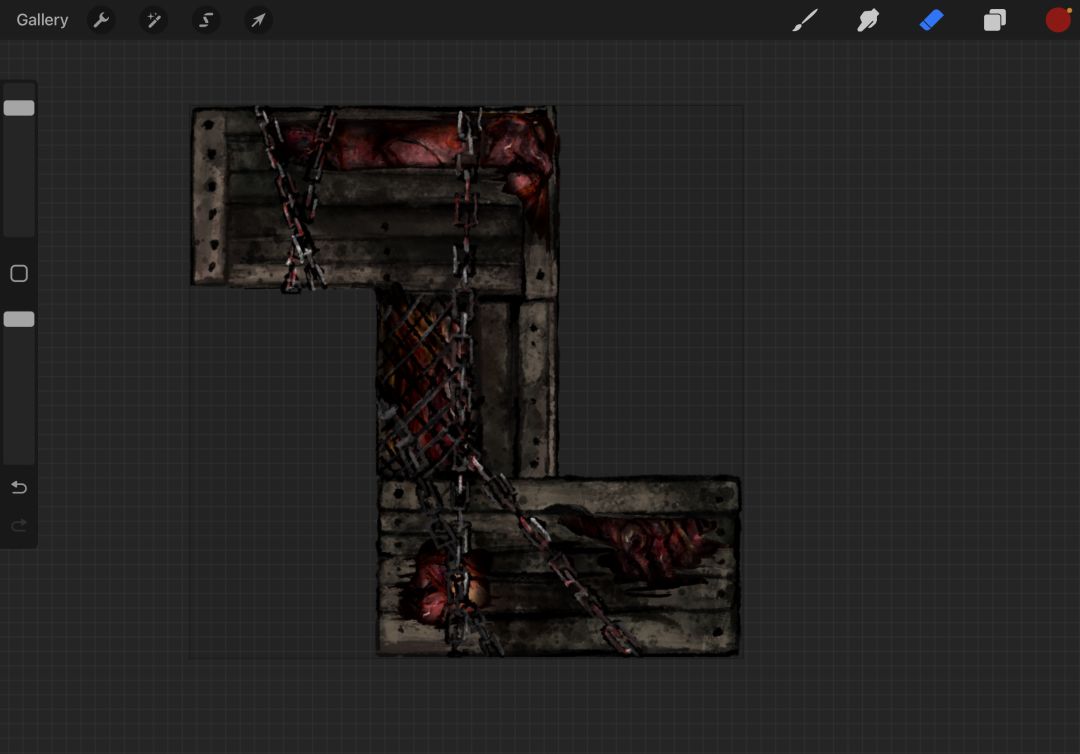Image resolution: width=1080 pixels, height=754 pixels.
Task: Activate the Selection tool
Action: [x=206, y=20]
